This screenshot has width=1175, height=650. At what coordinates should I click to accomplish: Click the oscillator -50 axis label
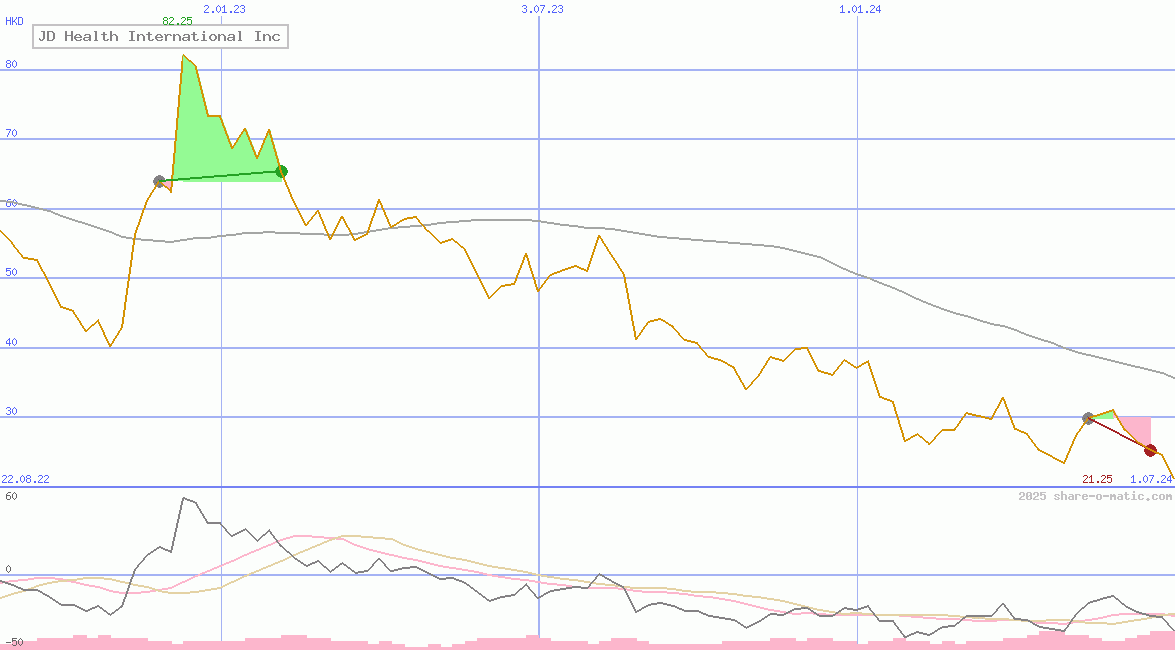coord(12,643)
